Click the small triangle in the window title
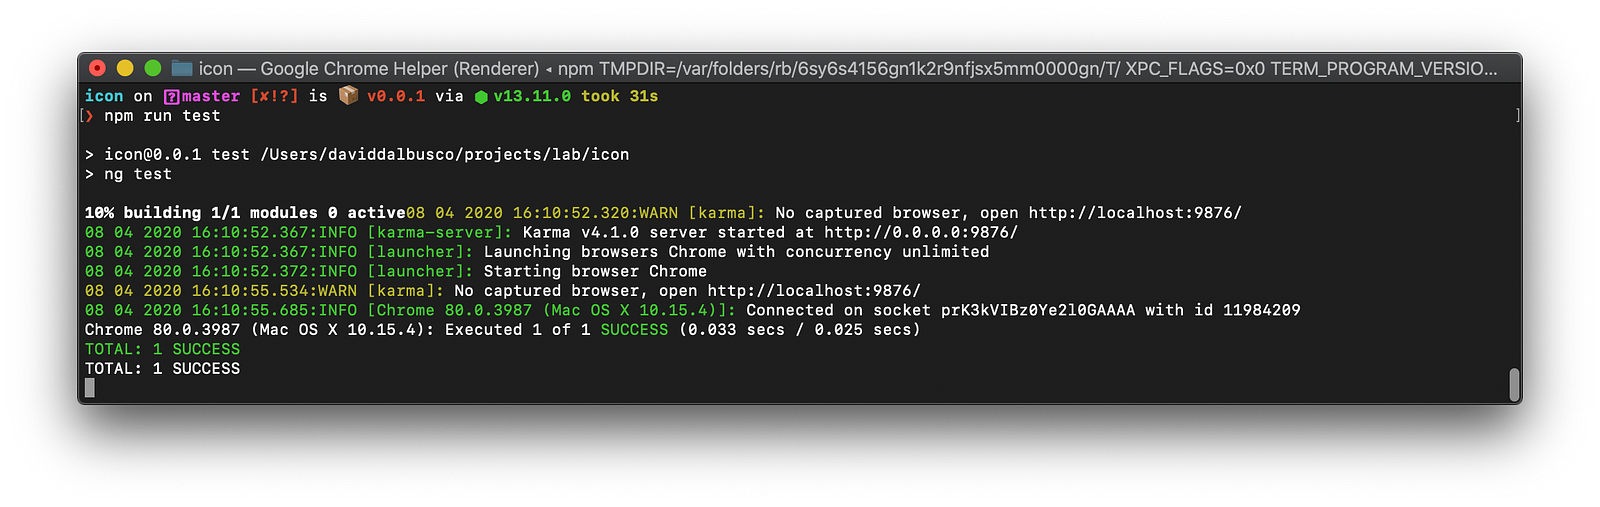Image resolution: width=1600 pixels, height=507 pixels. 549,69
